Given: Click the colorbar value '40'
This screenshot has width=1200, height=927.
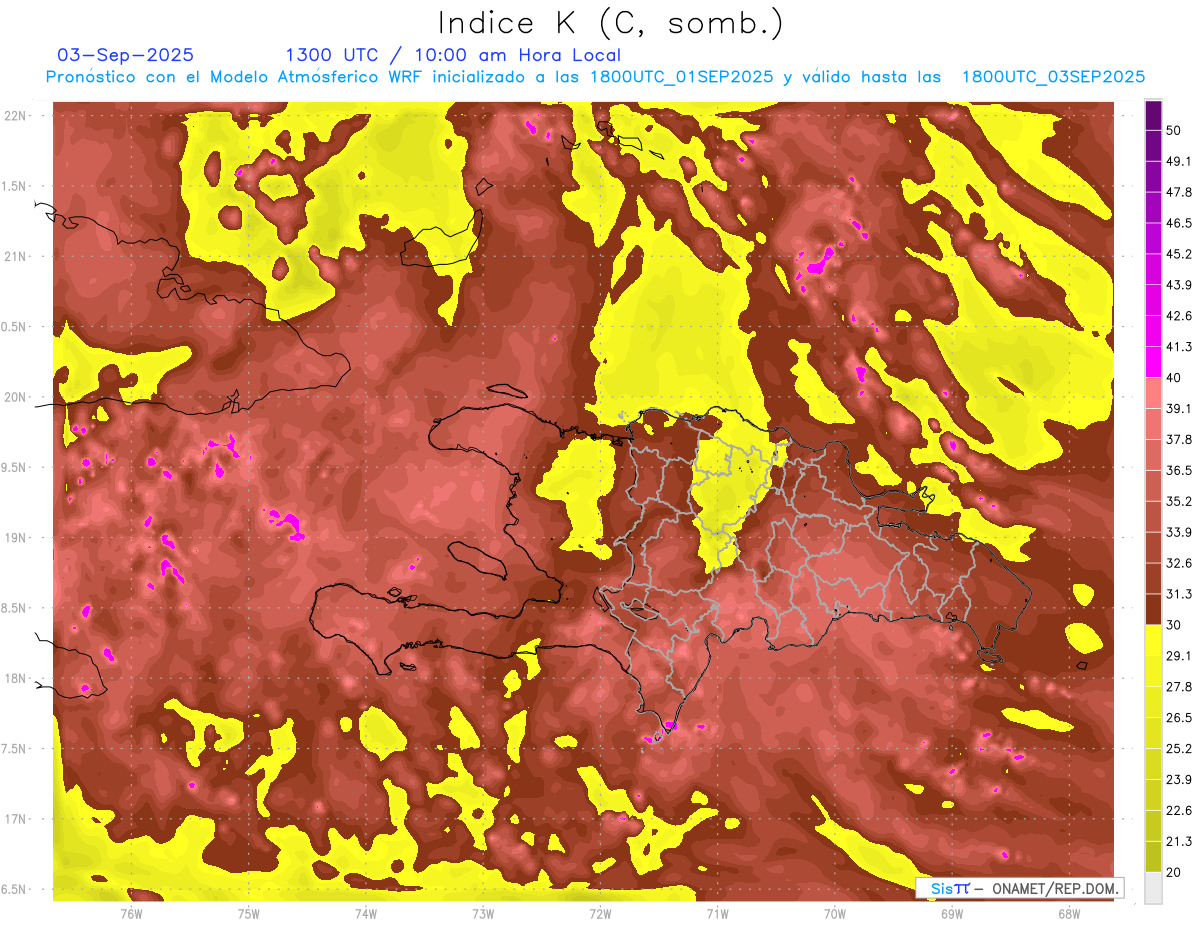Looking at the screenshot, I should pos(1174,378).
